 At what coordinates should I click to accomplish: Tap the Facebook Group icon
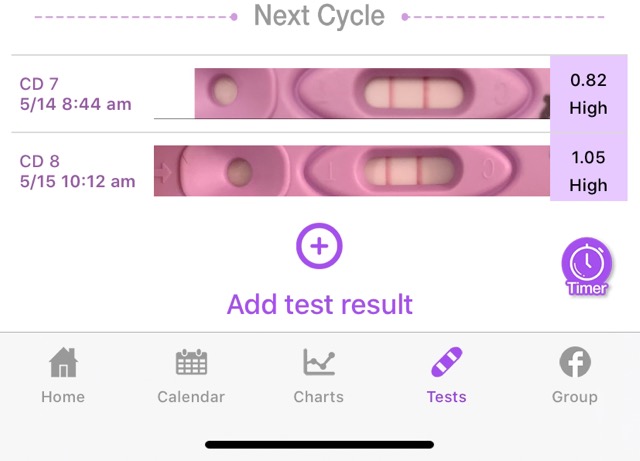tap(574, 362)
